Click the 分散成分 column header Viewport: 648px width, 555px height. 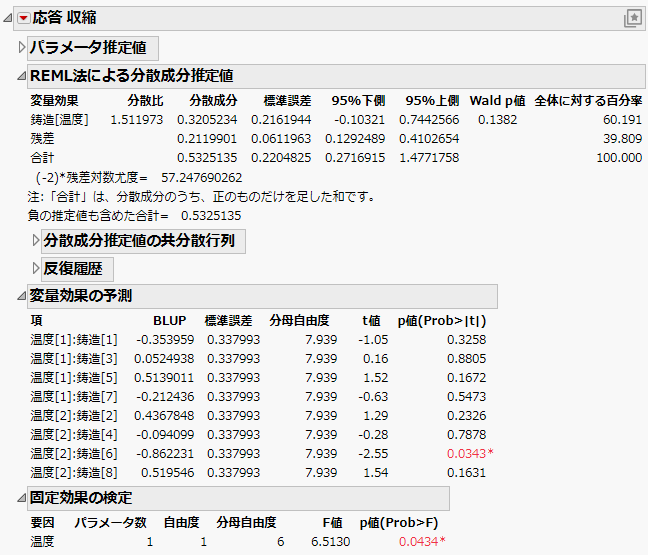point(213,100)
